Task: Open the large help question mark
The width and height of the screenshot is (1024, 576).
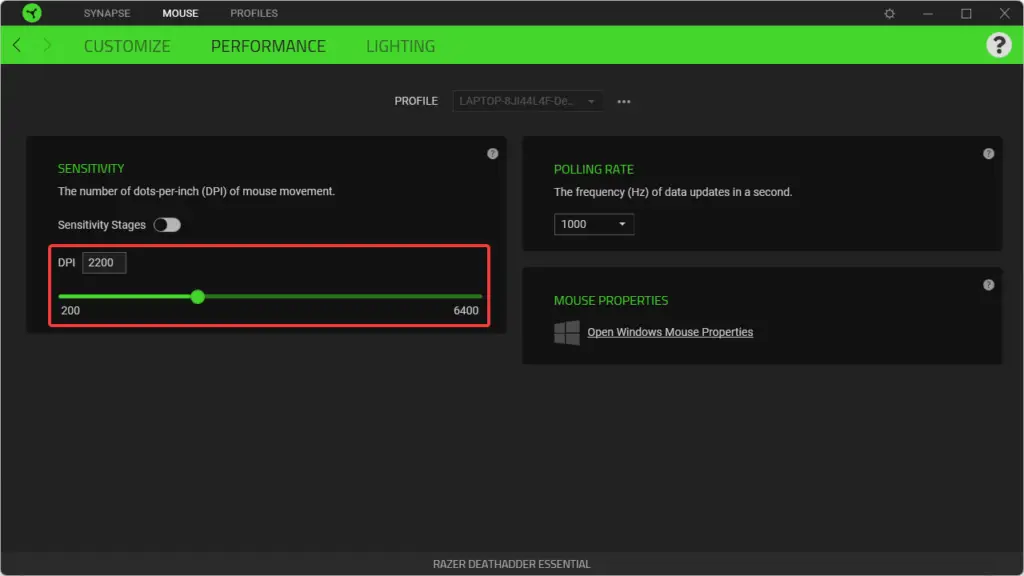Action: [999, 45]
